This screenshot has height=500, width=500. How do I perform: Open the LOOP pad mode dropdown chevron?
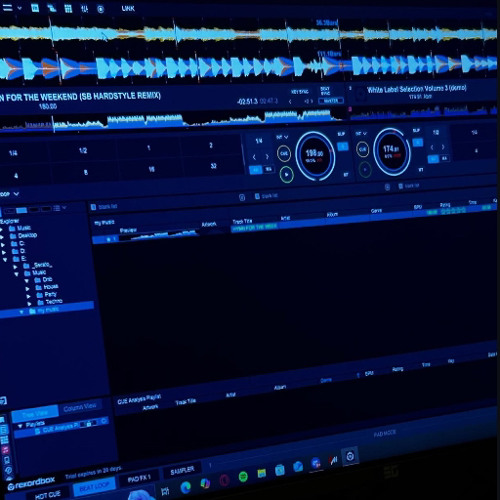(x=16, y=193)
